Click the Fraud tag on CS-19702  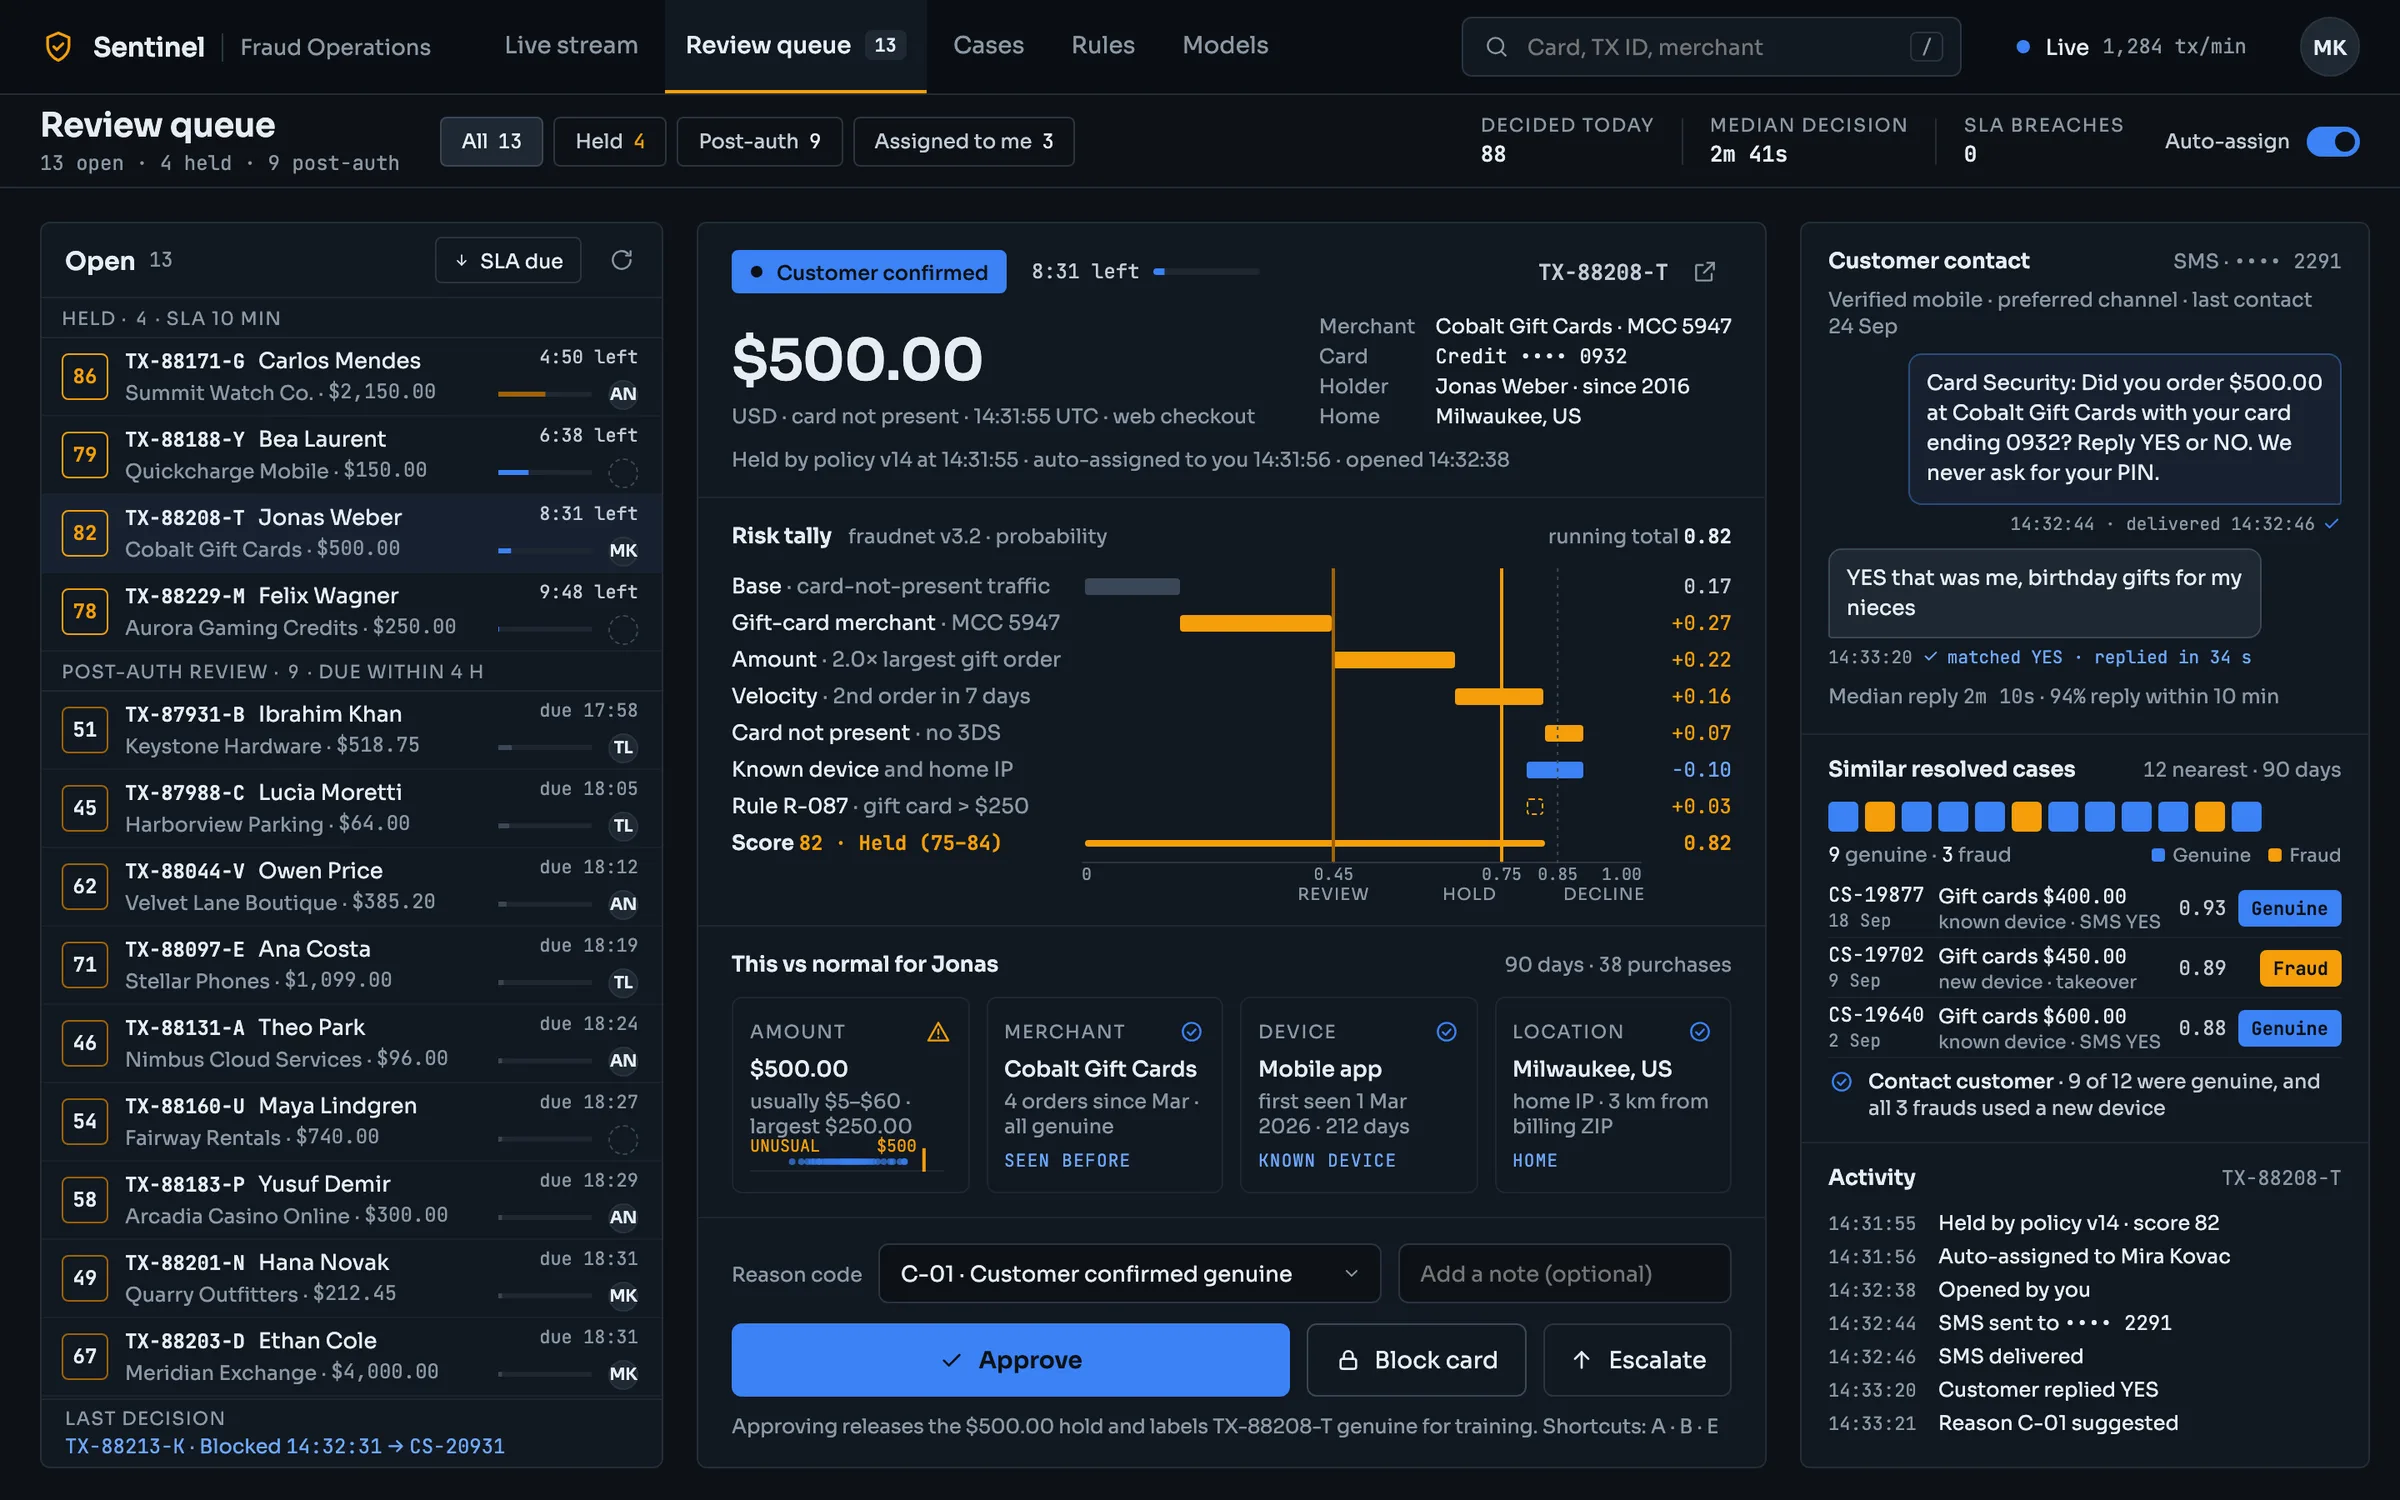pos(2300,968)
